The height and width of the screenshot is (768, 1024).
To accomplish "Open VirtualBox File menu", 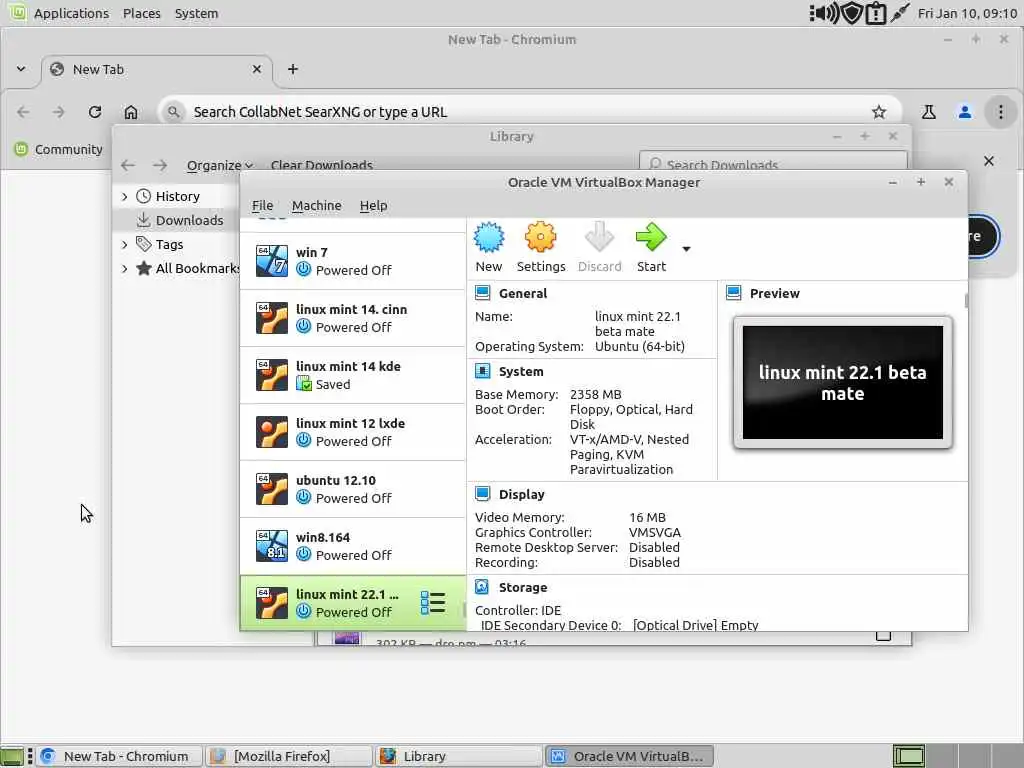I will (263, 206).
